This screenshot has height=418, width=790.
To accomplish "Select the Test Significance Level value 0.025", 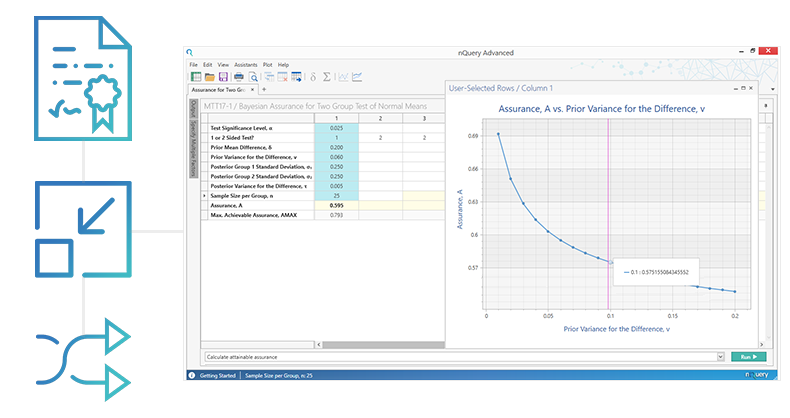I will tap(337, 128).
